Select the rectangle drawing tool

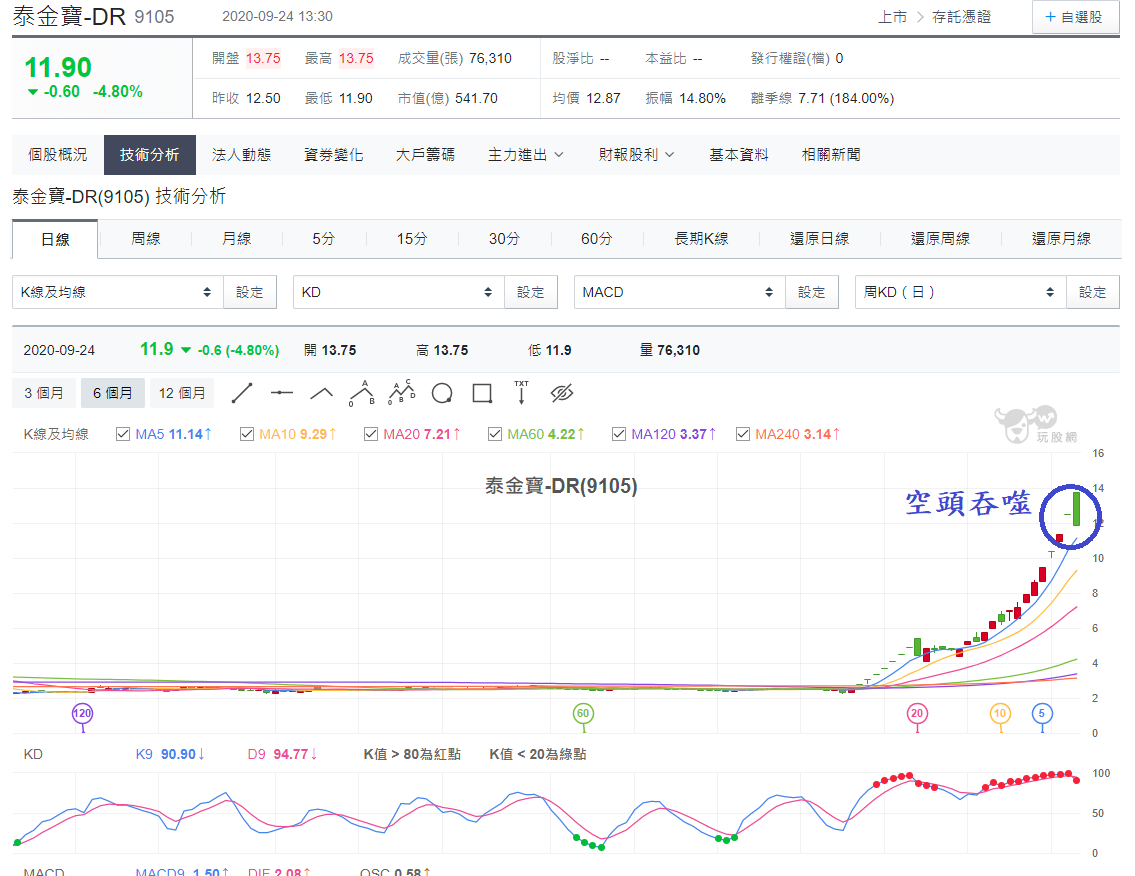click(482, 393)
